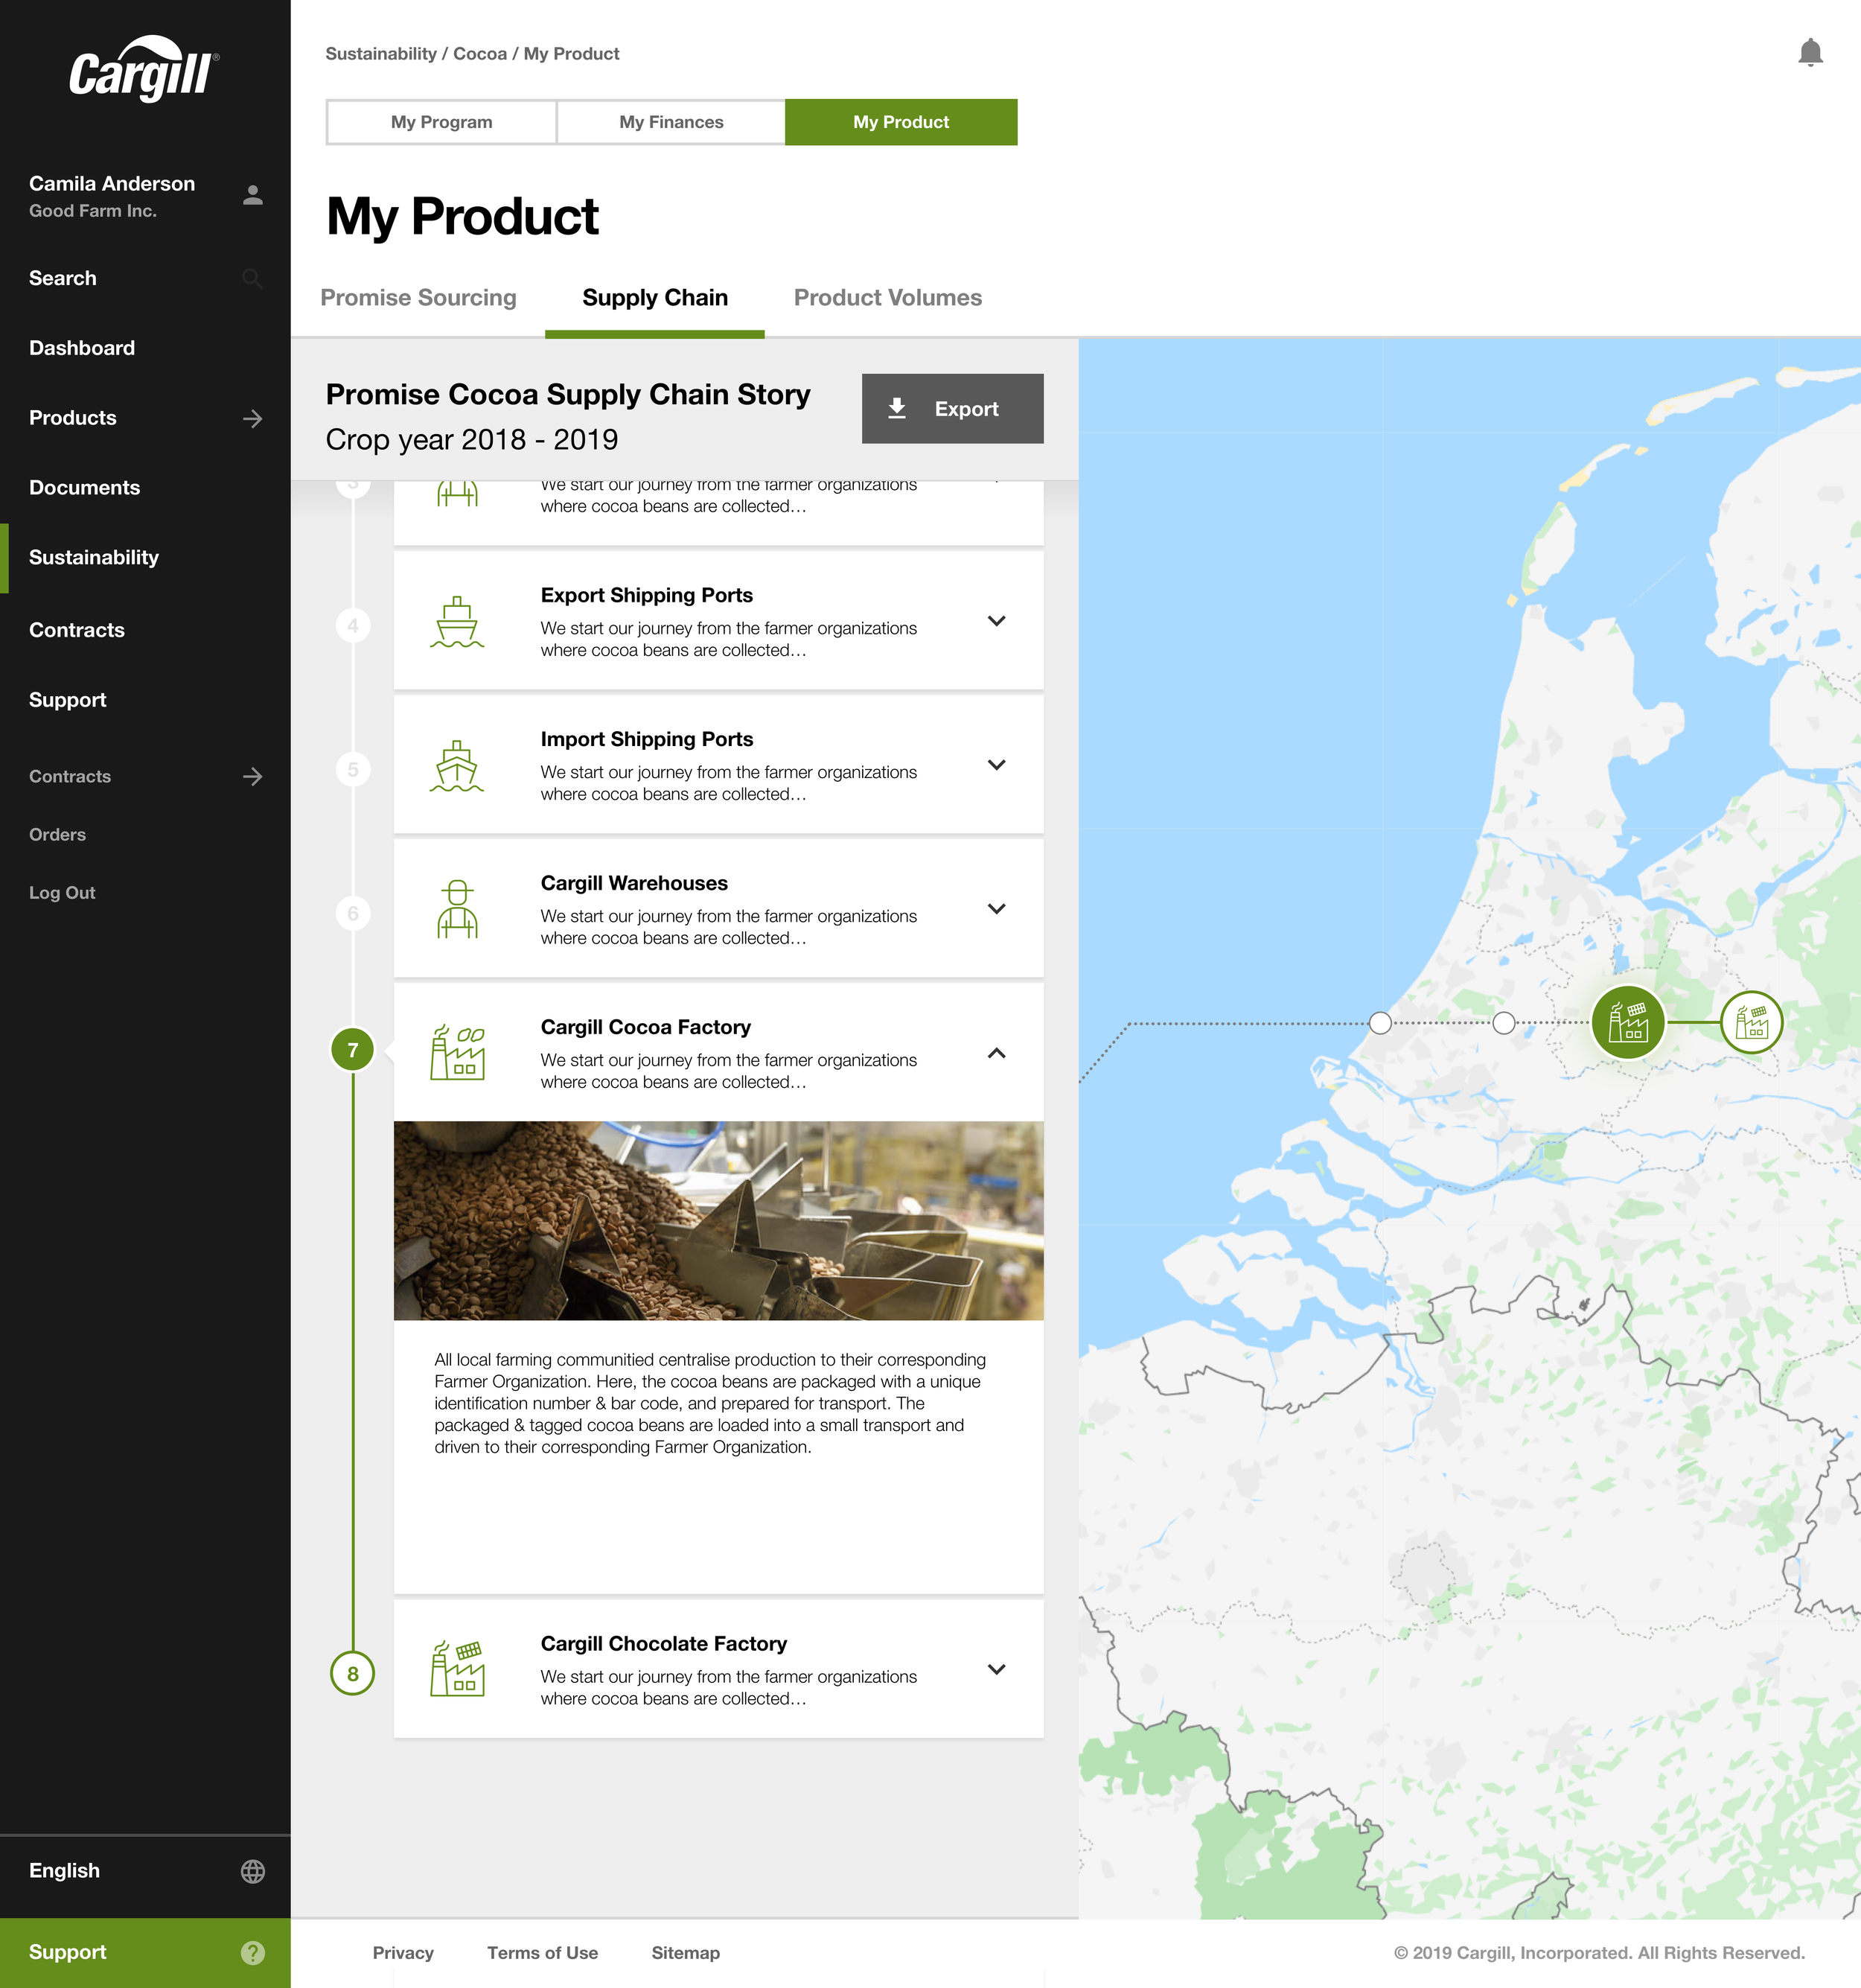Click the Products arrow icon
This screenshot has height=1988, width=1861.
253,418
